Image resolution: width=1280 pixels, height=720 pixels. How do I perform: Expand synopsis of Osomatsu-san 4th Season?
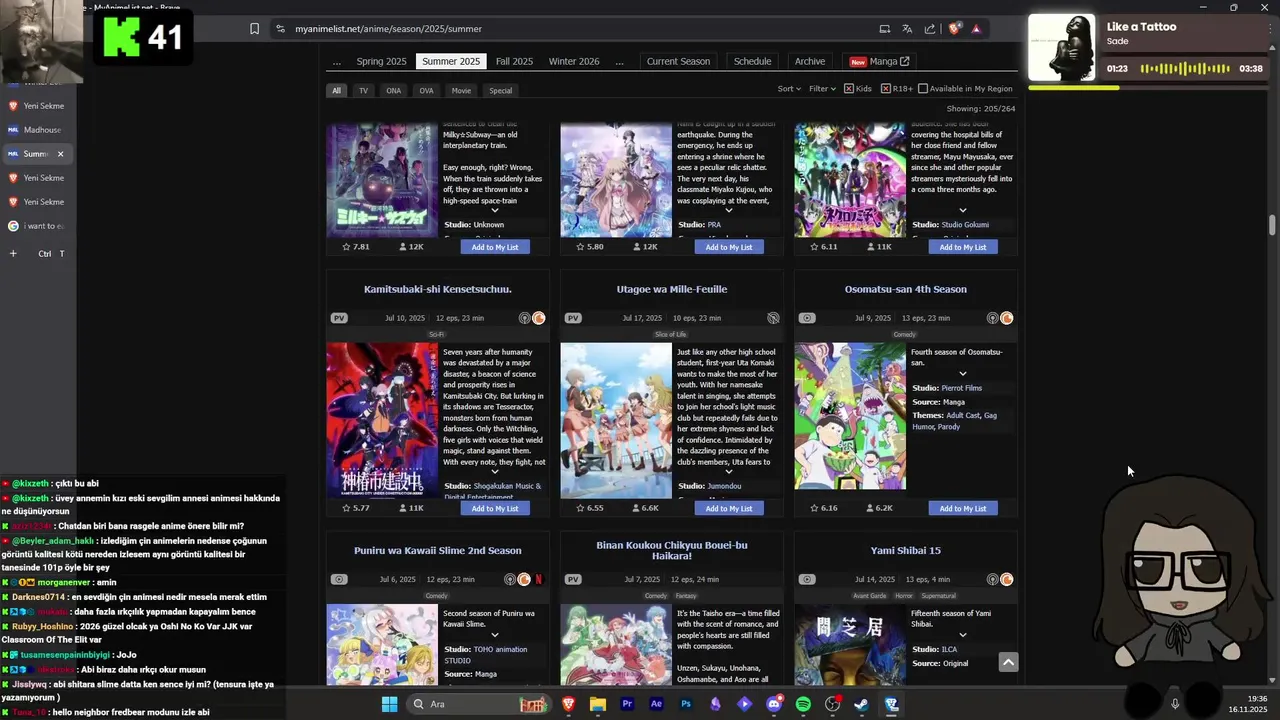[962, 374]
